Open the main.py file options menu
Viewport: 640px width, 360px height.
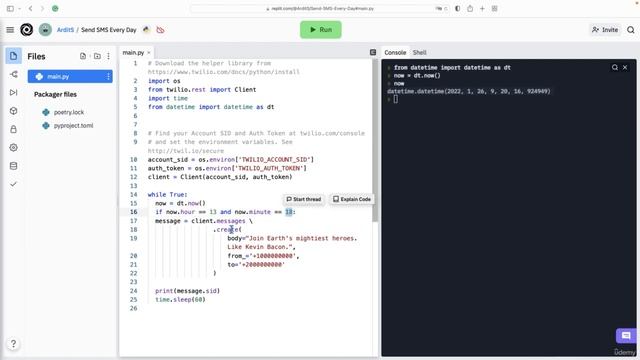[x=108, y=76]
